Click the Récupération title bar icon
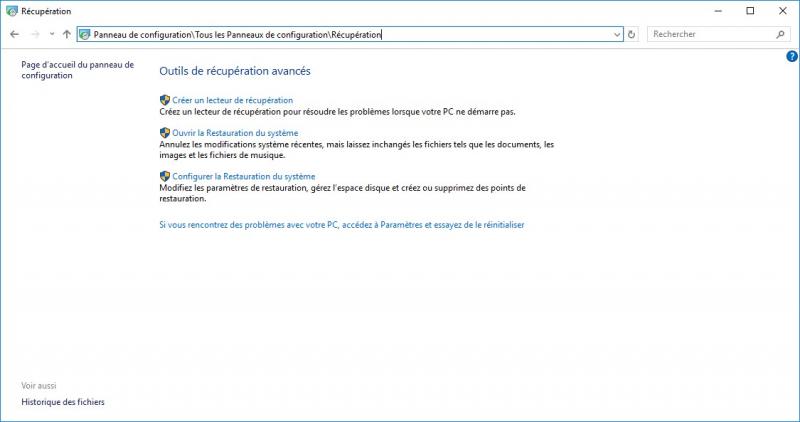Viewport: 800px width, 422px height. [12, 11]
